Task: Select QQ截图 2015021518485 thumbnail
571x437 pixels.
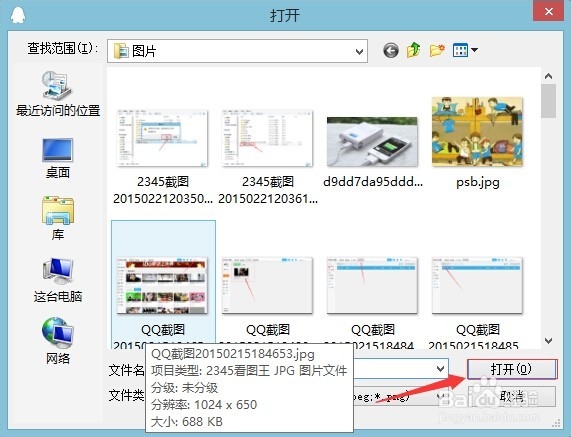Action: (x=477, y=286)
